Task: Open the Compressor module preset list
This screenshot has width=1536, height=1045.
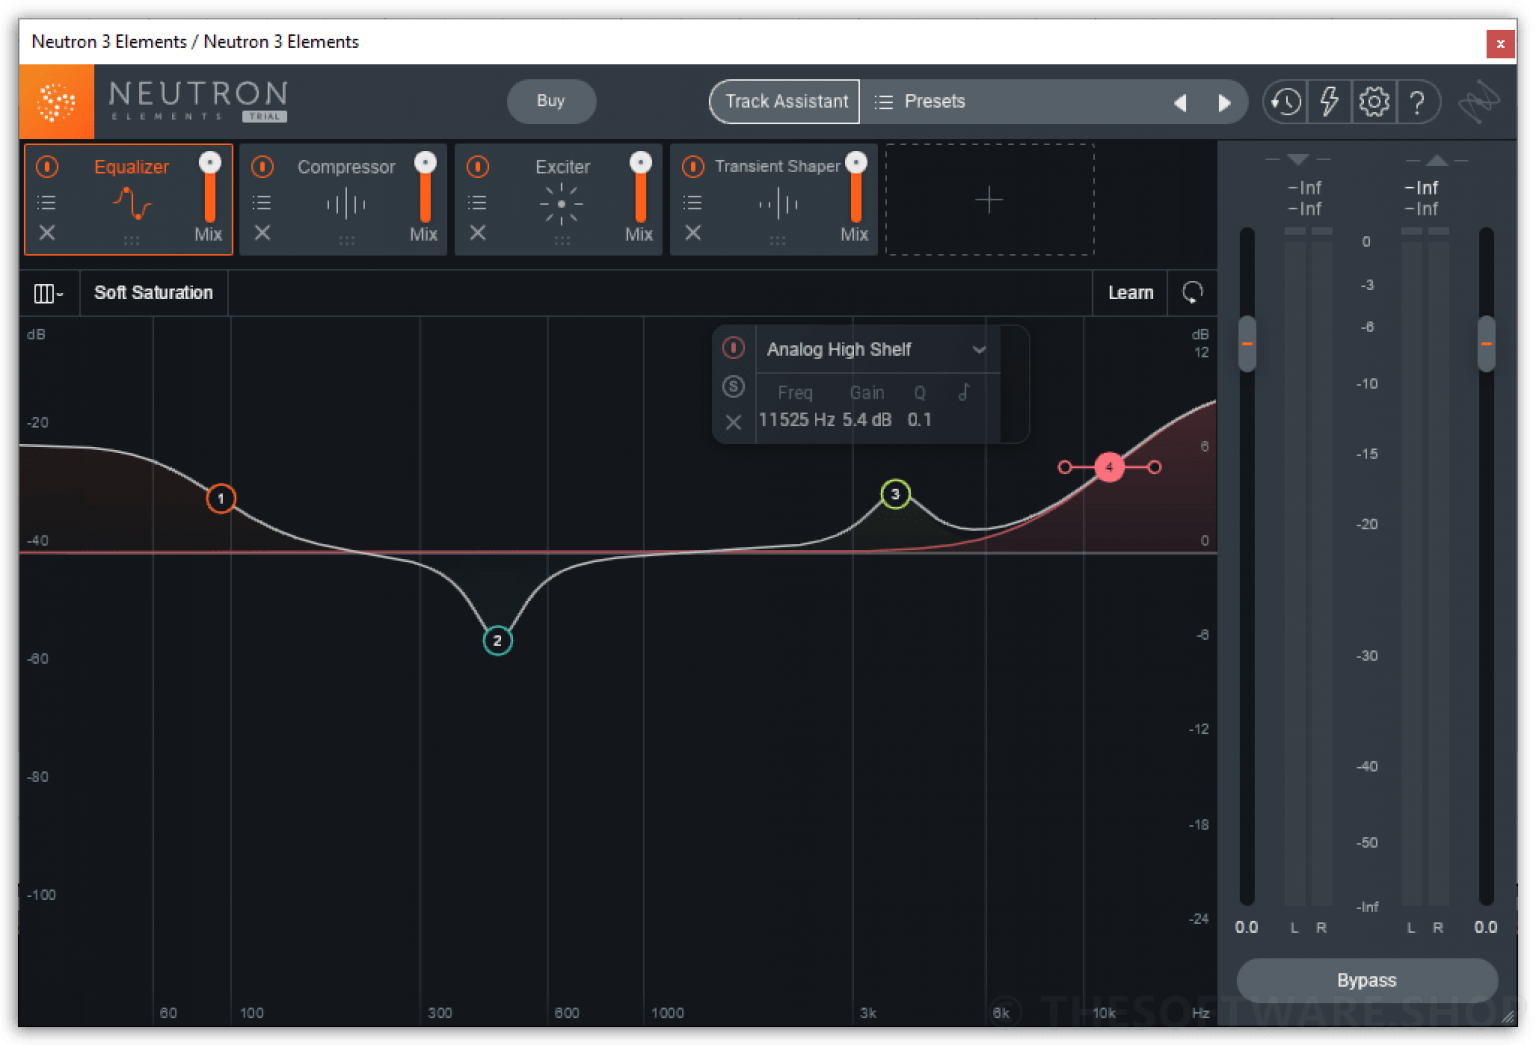Action: [262, 203]
